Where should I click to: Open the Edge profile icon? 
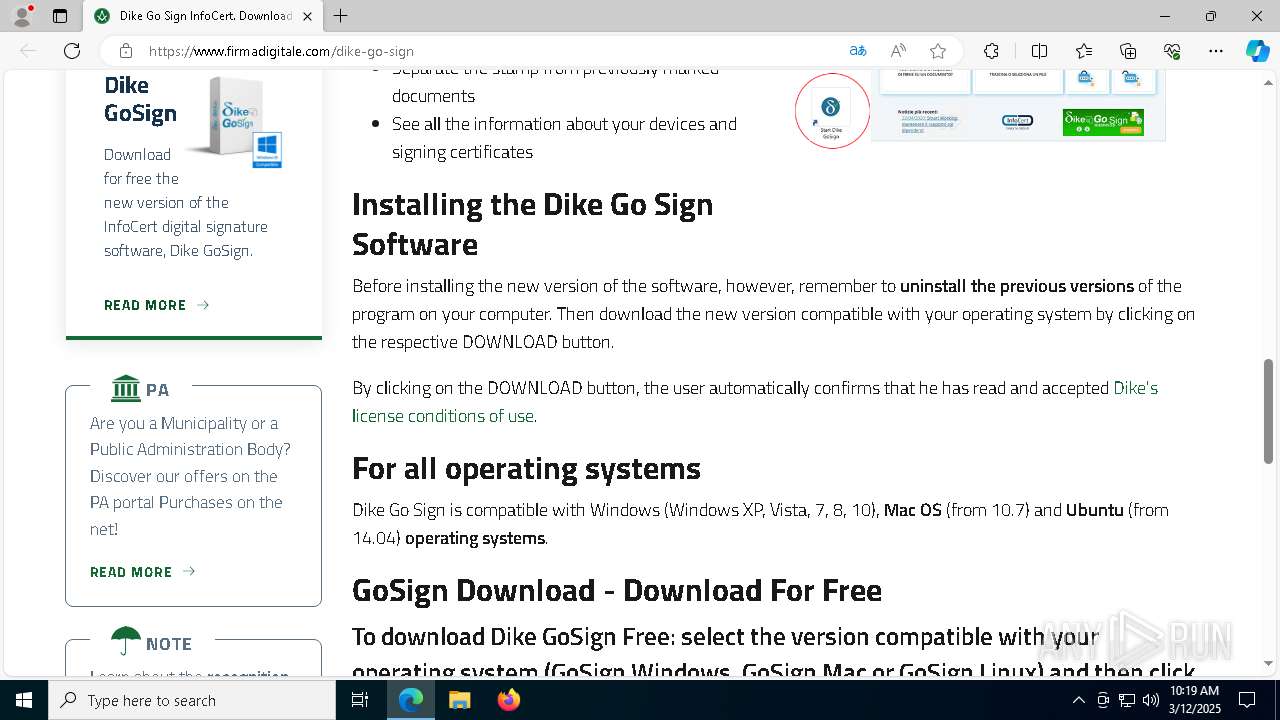point(22,16)
